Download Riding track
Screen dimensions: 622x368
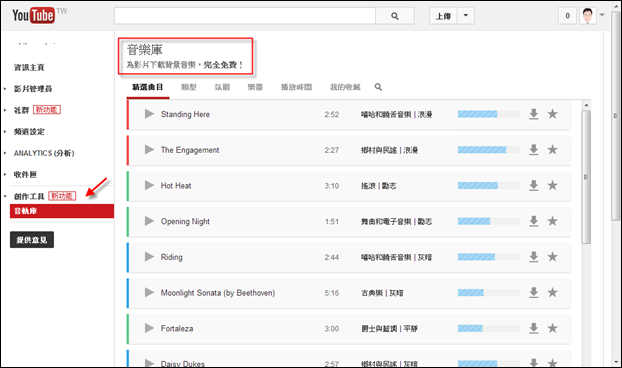[x=534, y=257]
